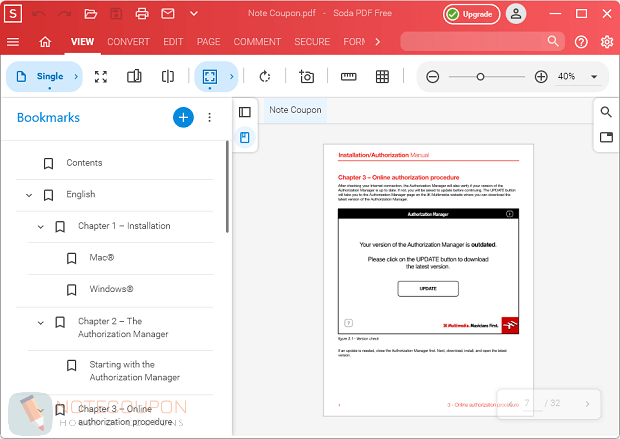Click the bookmarks panel scrollbar
This screenshot has width=620, height=439.
click(227, 187)
